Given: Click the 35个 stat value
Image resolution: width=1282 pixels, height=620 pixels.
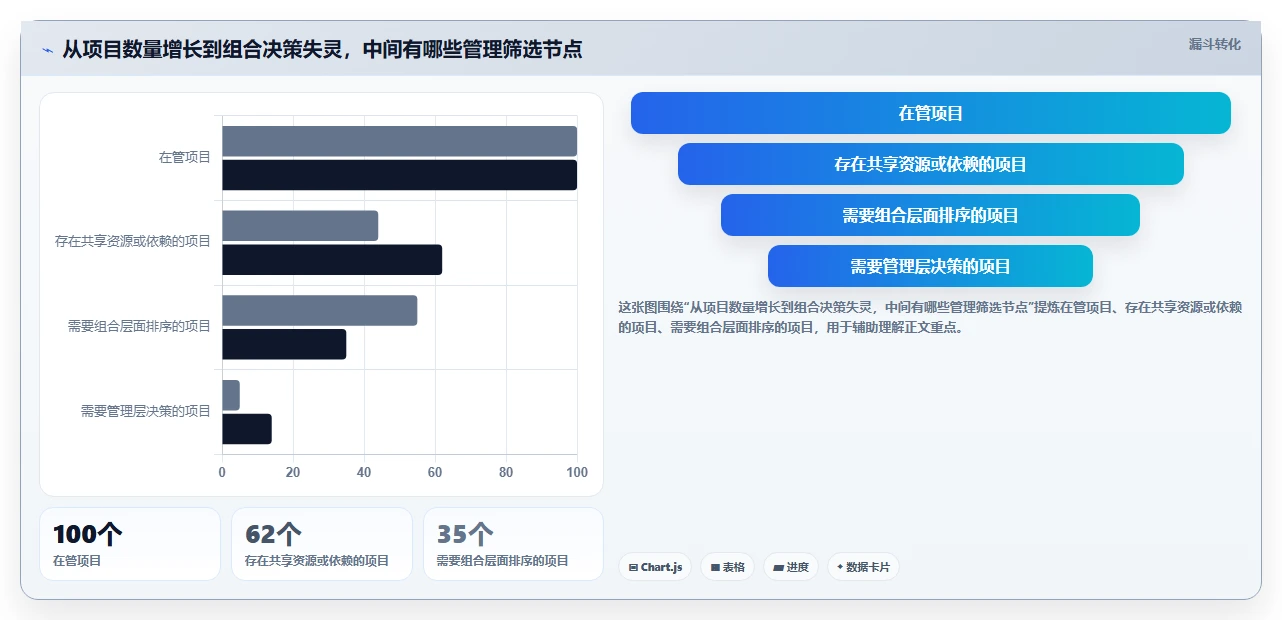Looking at the screenshot, I should [x=465, y=535].
